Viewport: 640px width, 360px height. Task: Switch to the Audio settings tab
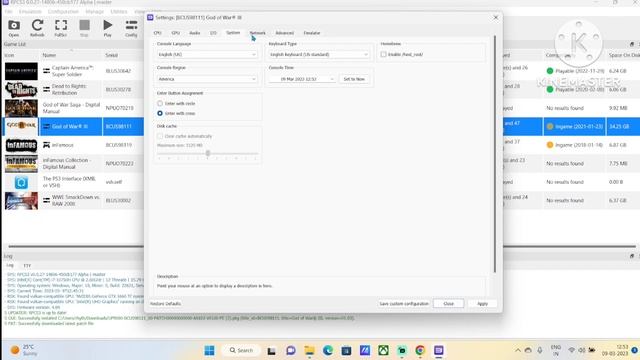point(195,33)
